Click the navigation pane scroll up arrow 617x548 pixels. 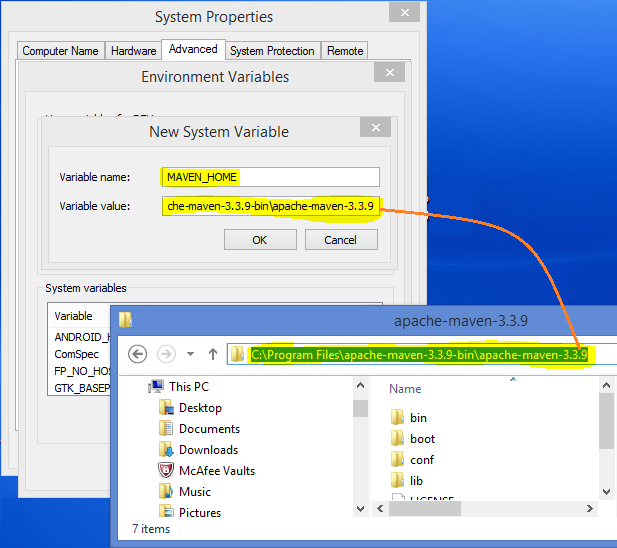point(360,385)
